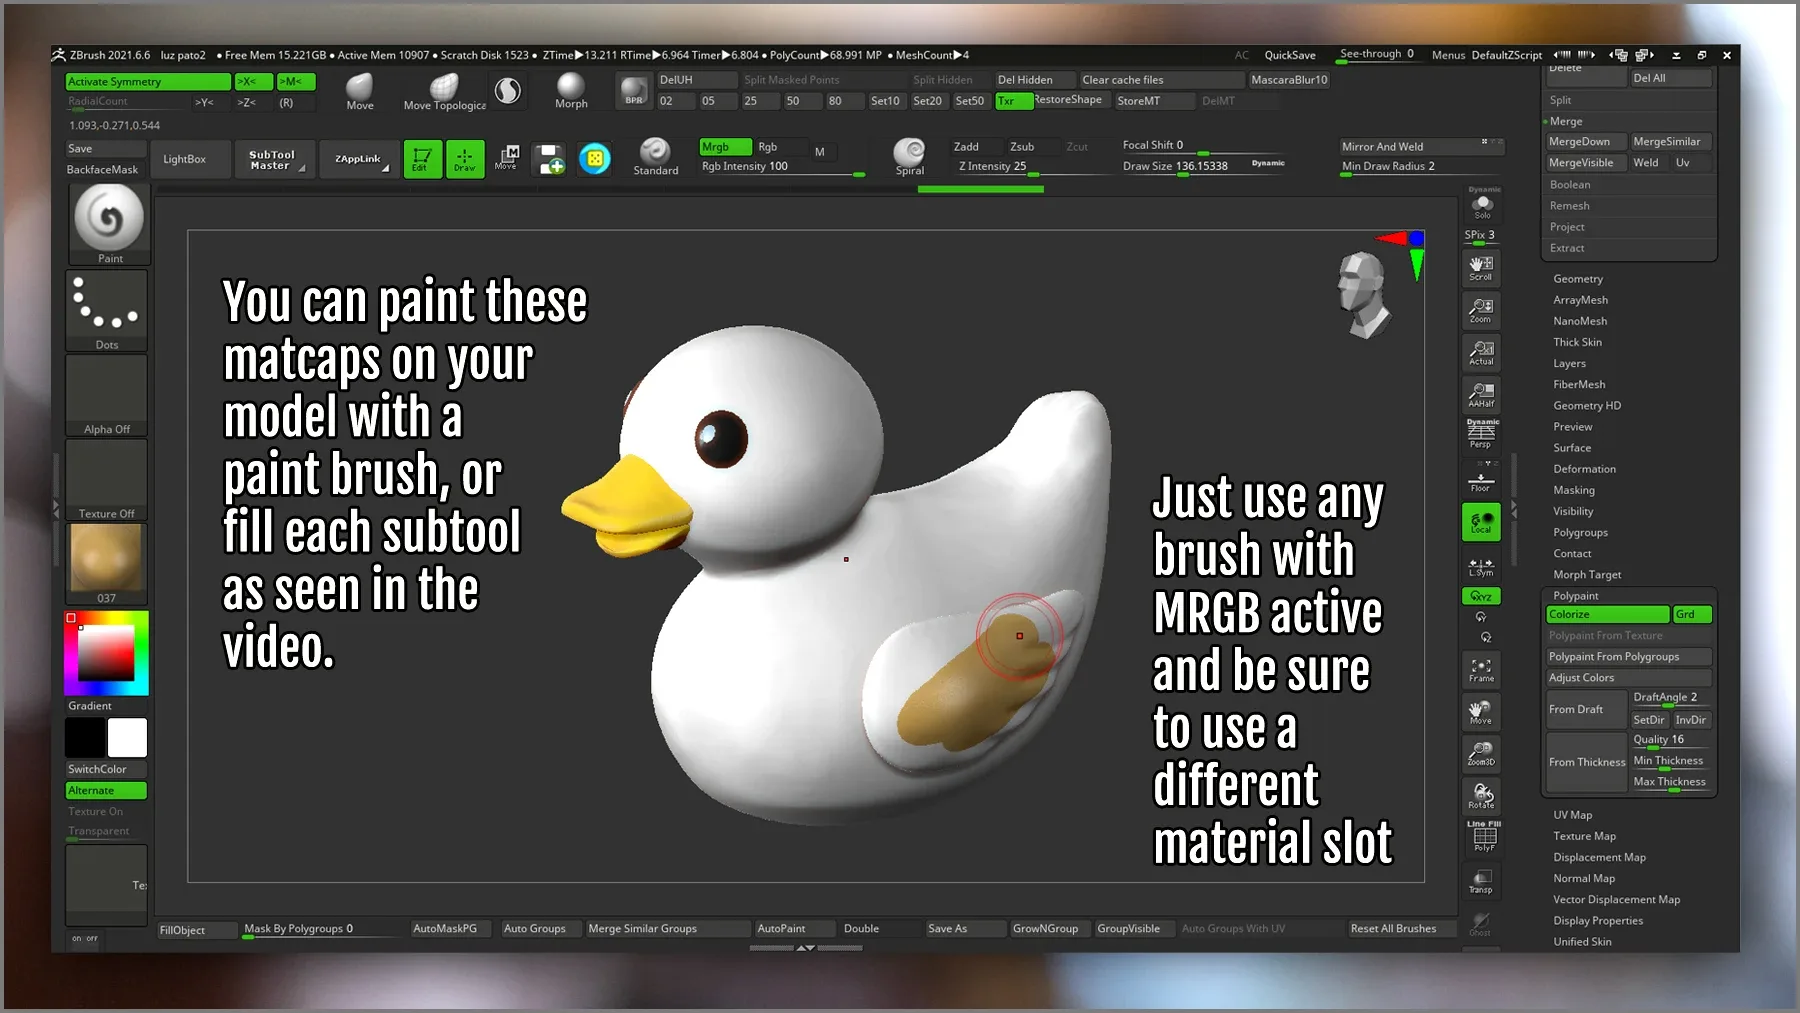This screenshot has height=1013, width=1800.
Task: Expand the Geometry subpalette
Action: pyautogui.click(x=1578, y=278)
